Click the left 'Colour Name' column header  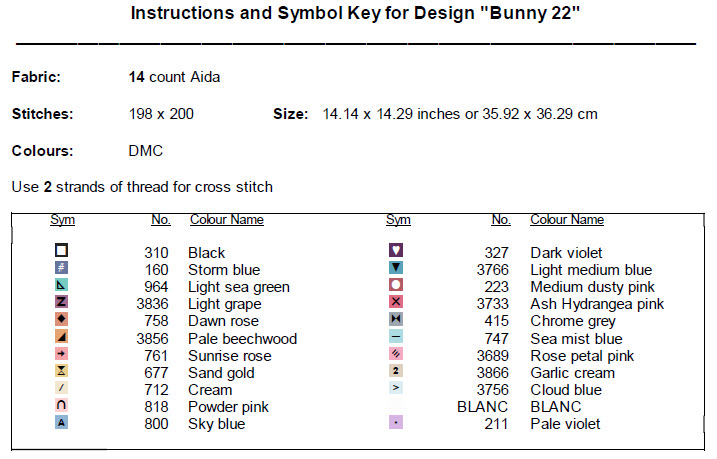click(225, 220)
